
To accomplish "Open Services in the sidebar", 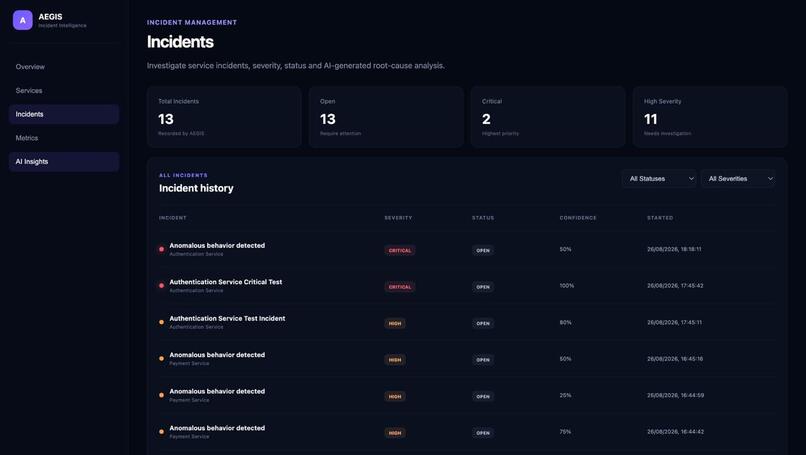I will pos(64,90).
